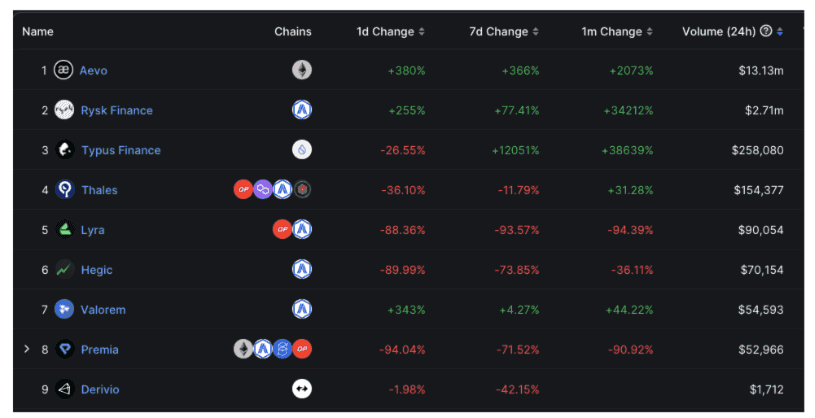Open the Derivio protocol link
Screen dimensions: 815x418
click(100, 389)
